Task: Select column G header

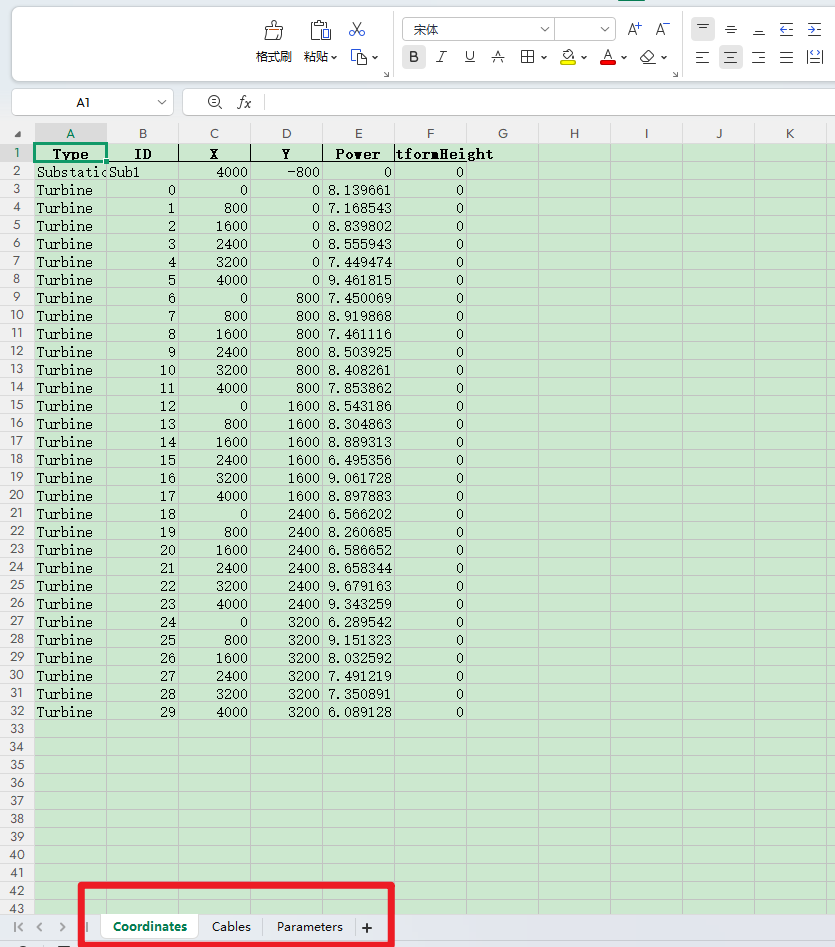Action: click(502, 133)
